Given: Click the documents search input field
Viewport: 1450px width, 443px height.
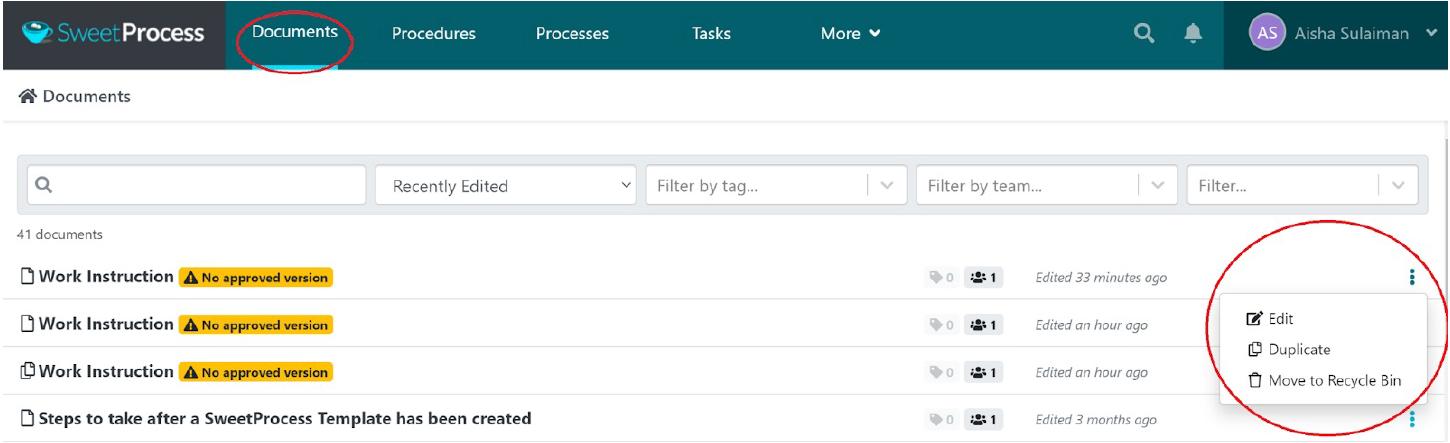Looking at the screenshot, I should click(x=196, y=186).
